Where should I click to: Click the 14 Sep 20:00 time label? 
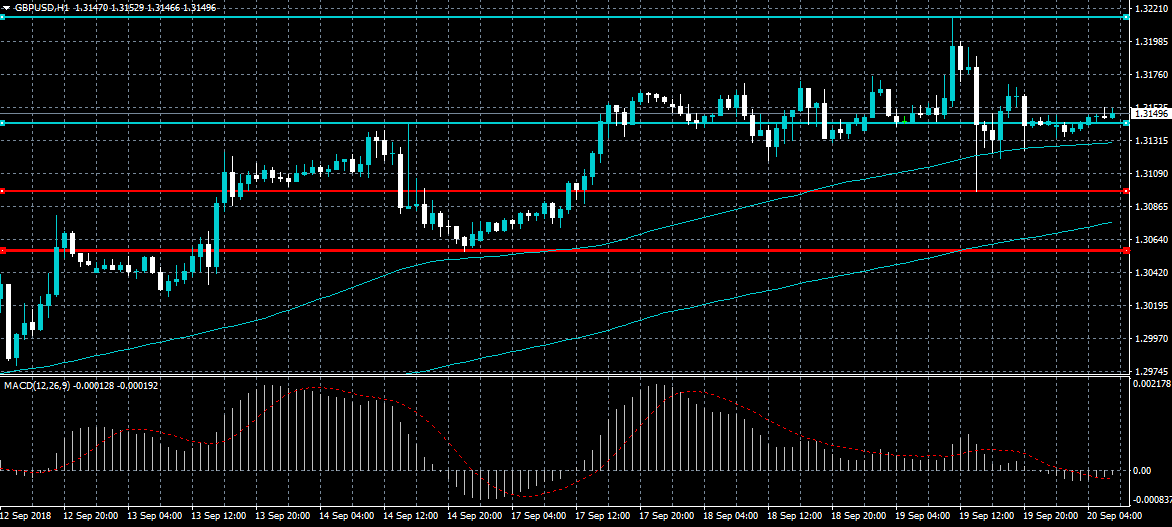(x=475, y=516)
